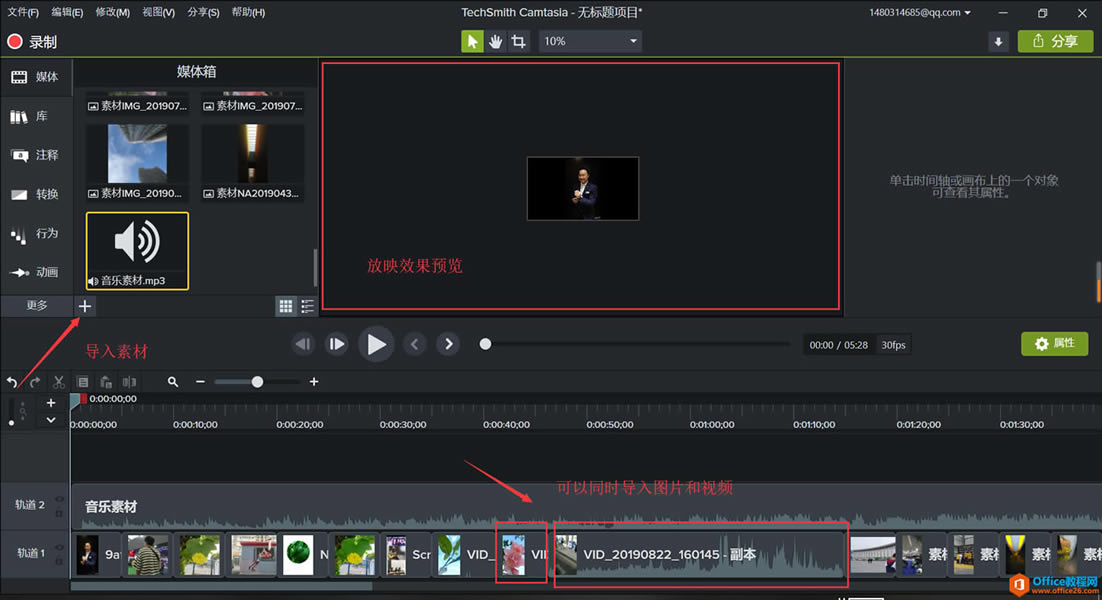Click the timeline zoom slider handle

[x=257, y=382]
